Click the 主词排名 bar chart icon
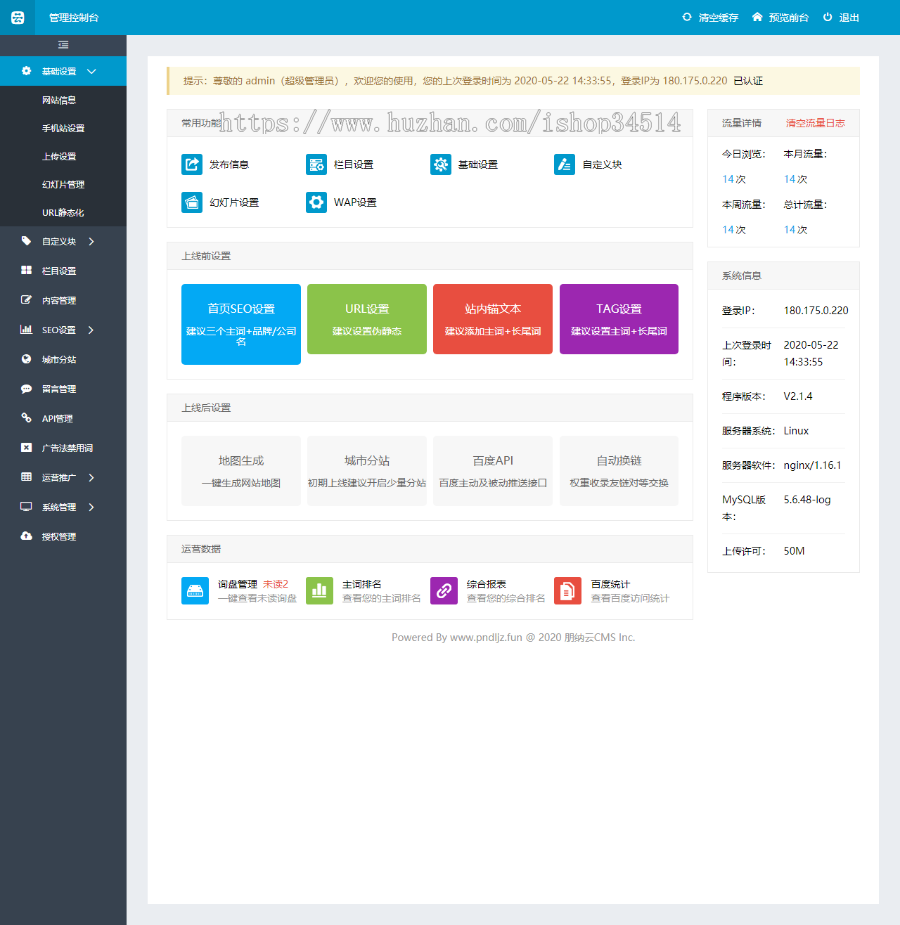Screen dimensions: 900x925 pos(319,591)
